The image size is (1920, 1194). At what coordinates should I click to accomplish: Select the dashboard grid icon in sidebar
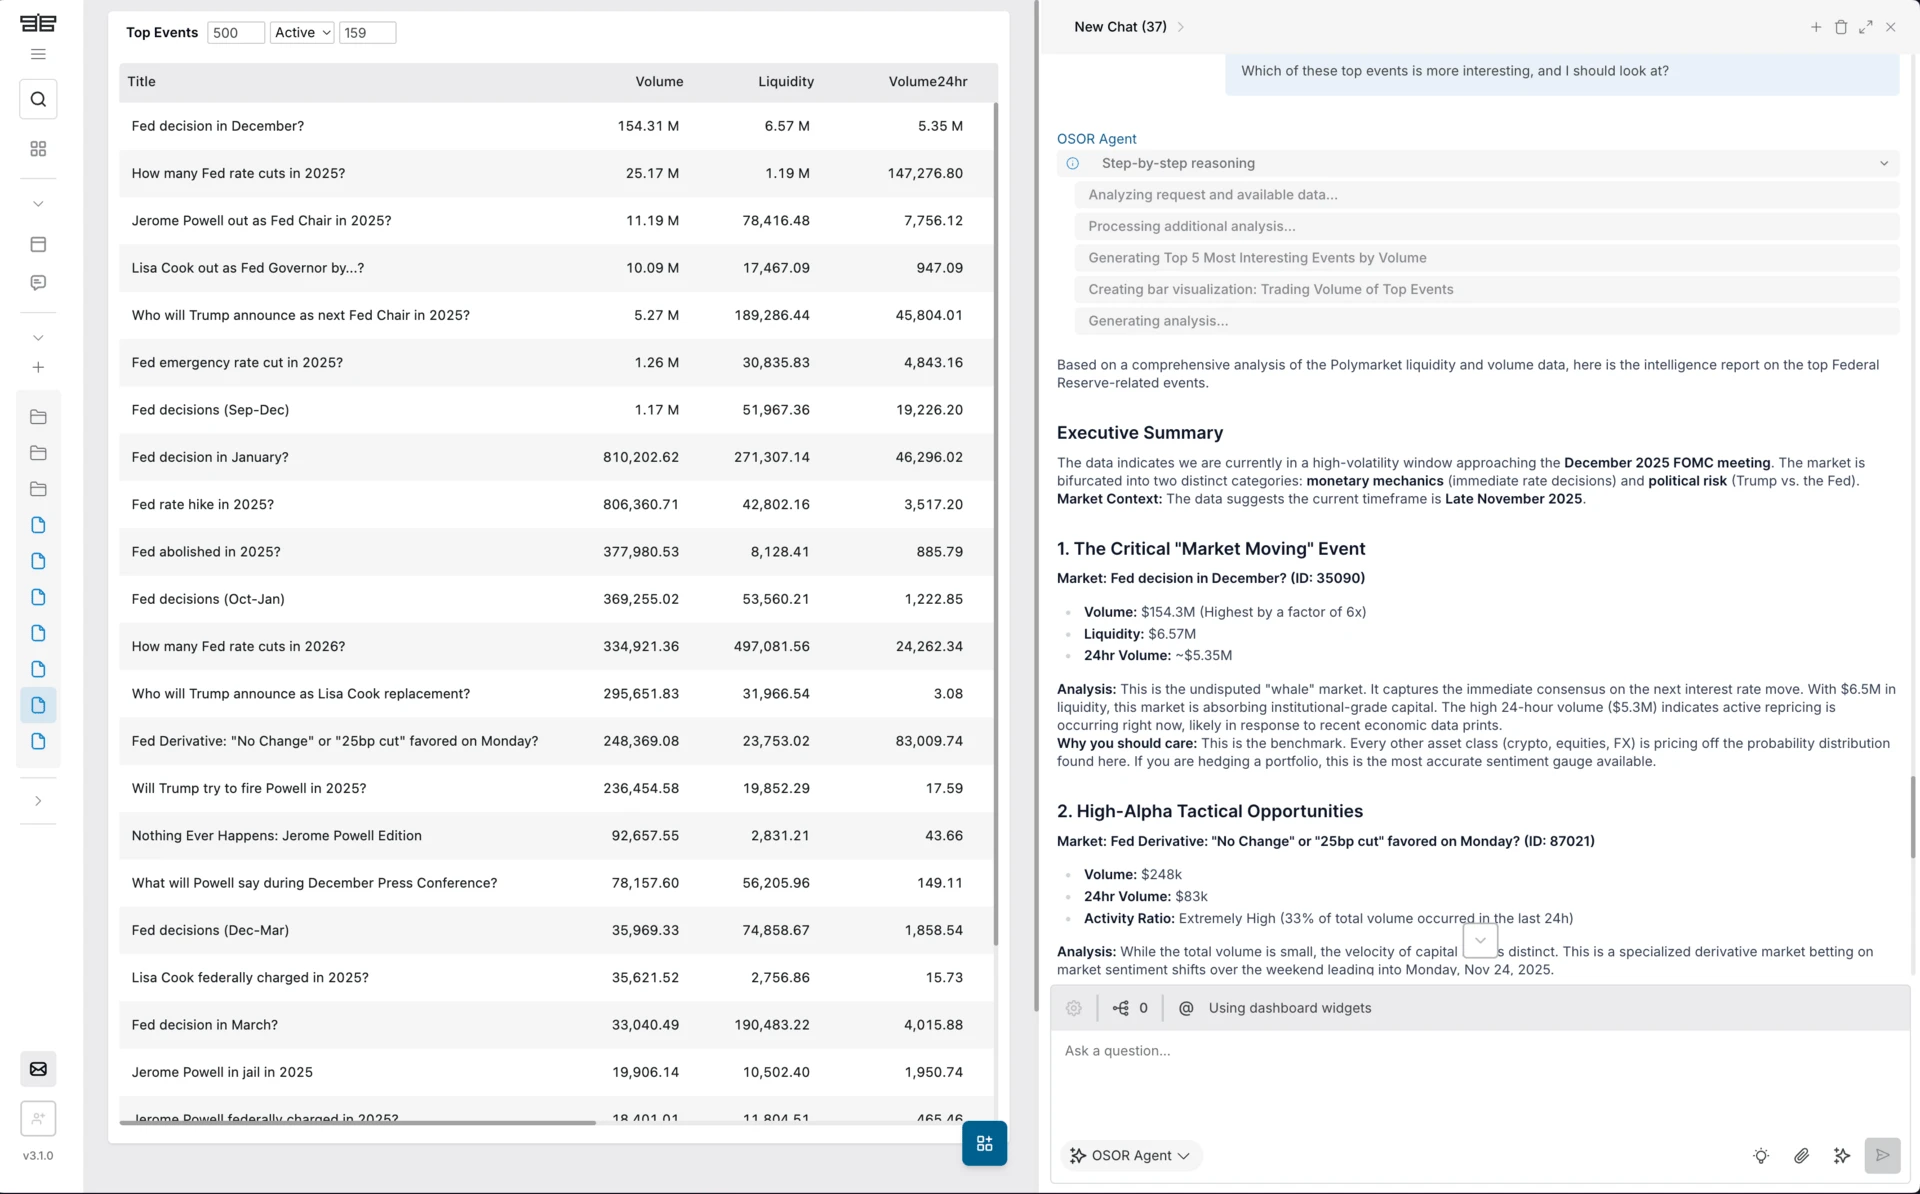(x=38, y=148)
